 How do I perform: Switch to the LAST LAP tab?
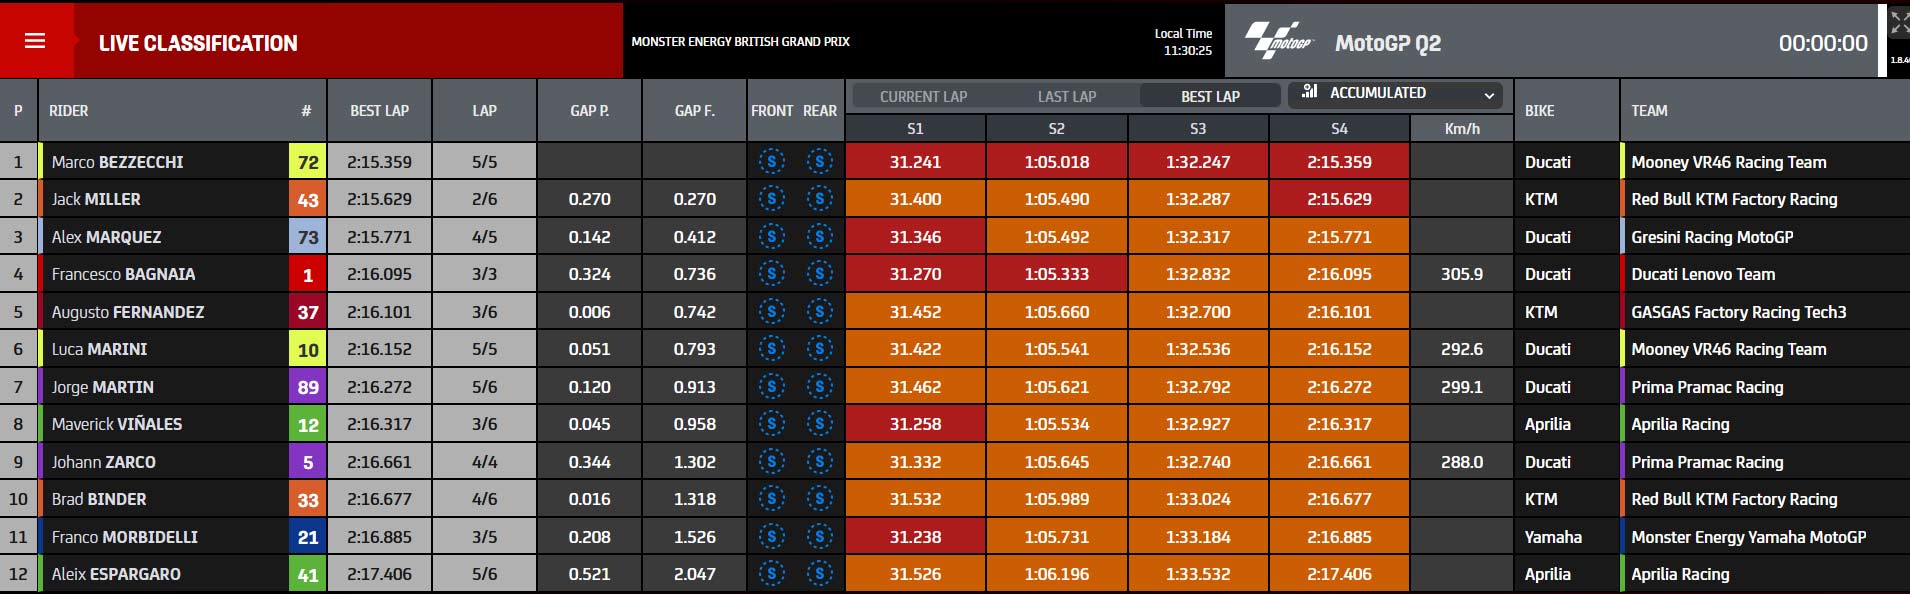coord(1067,97)
